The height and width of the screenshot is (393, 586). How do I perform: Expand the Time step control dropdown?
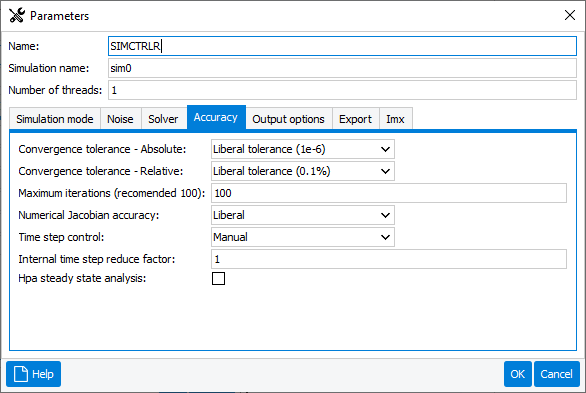[303, 237]
